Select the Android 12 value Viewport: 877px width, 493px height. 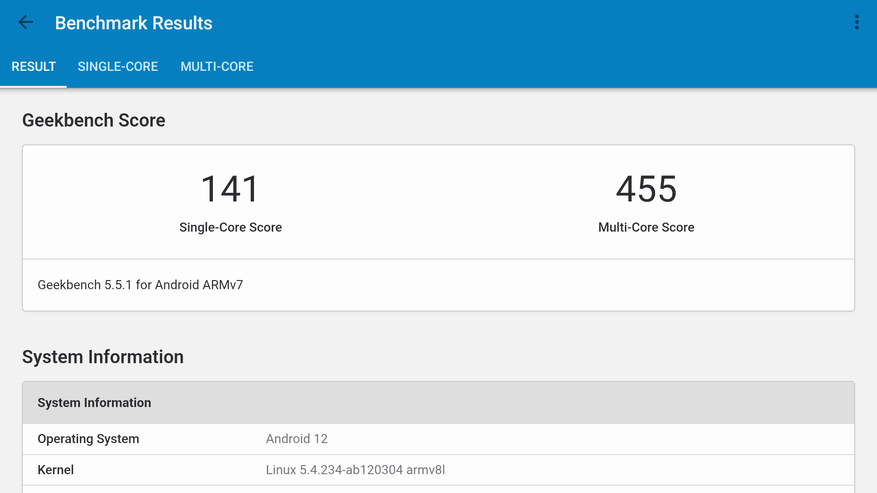(297, 439)
